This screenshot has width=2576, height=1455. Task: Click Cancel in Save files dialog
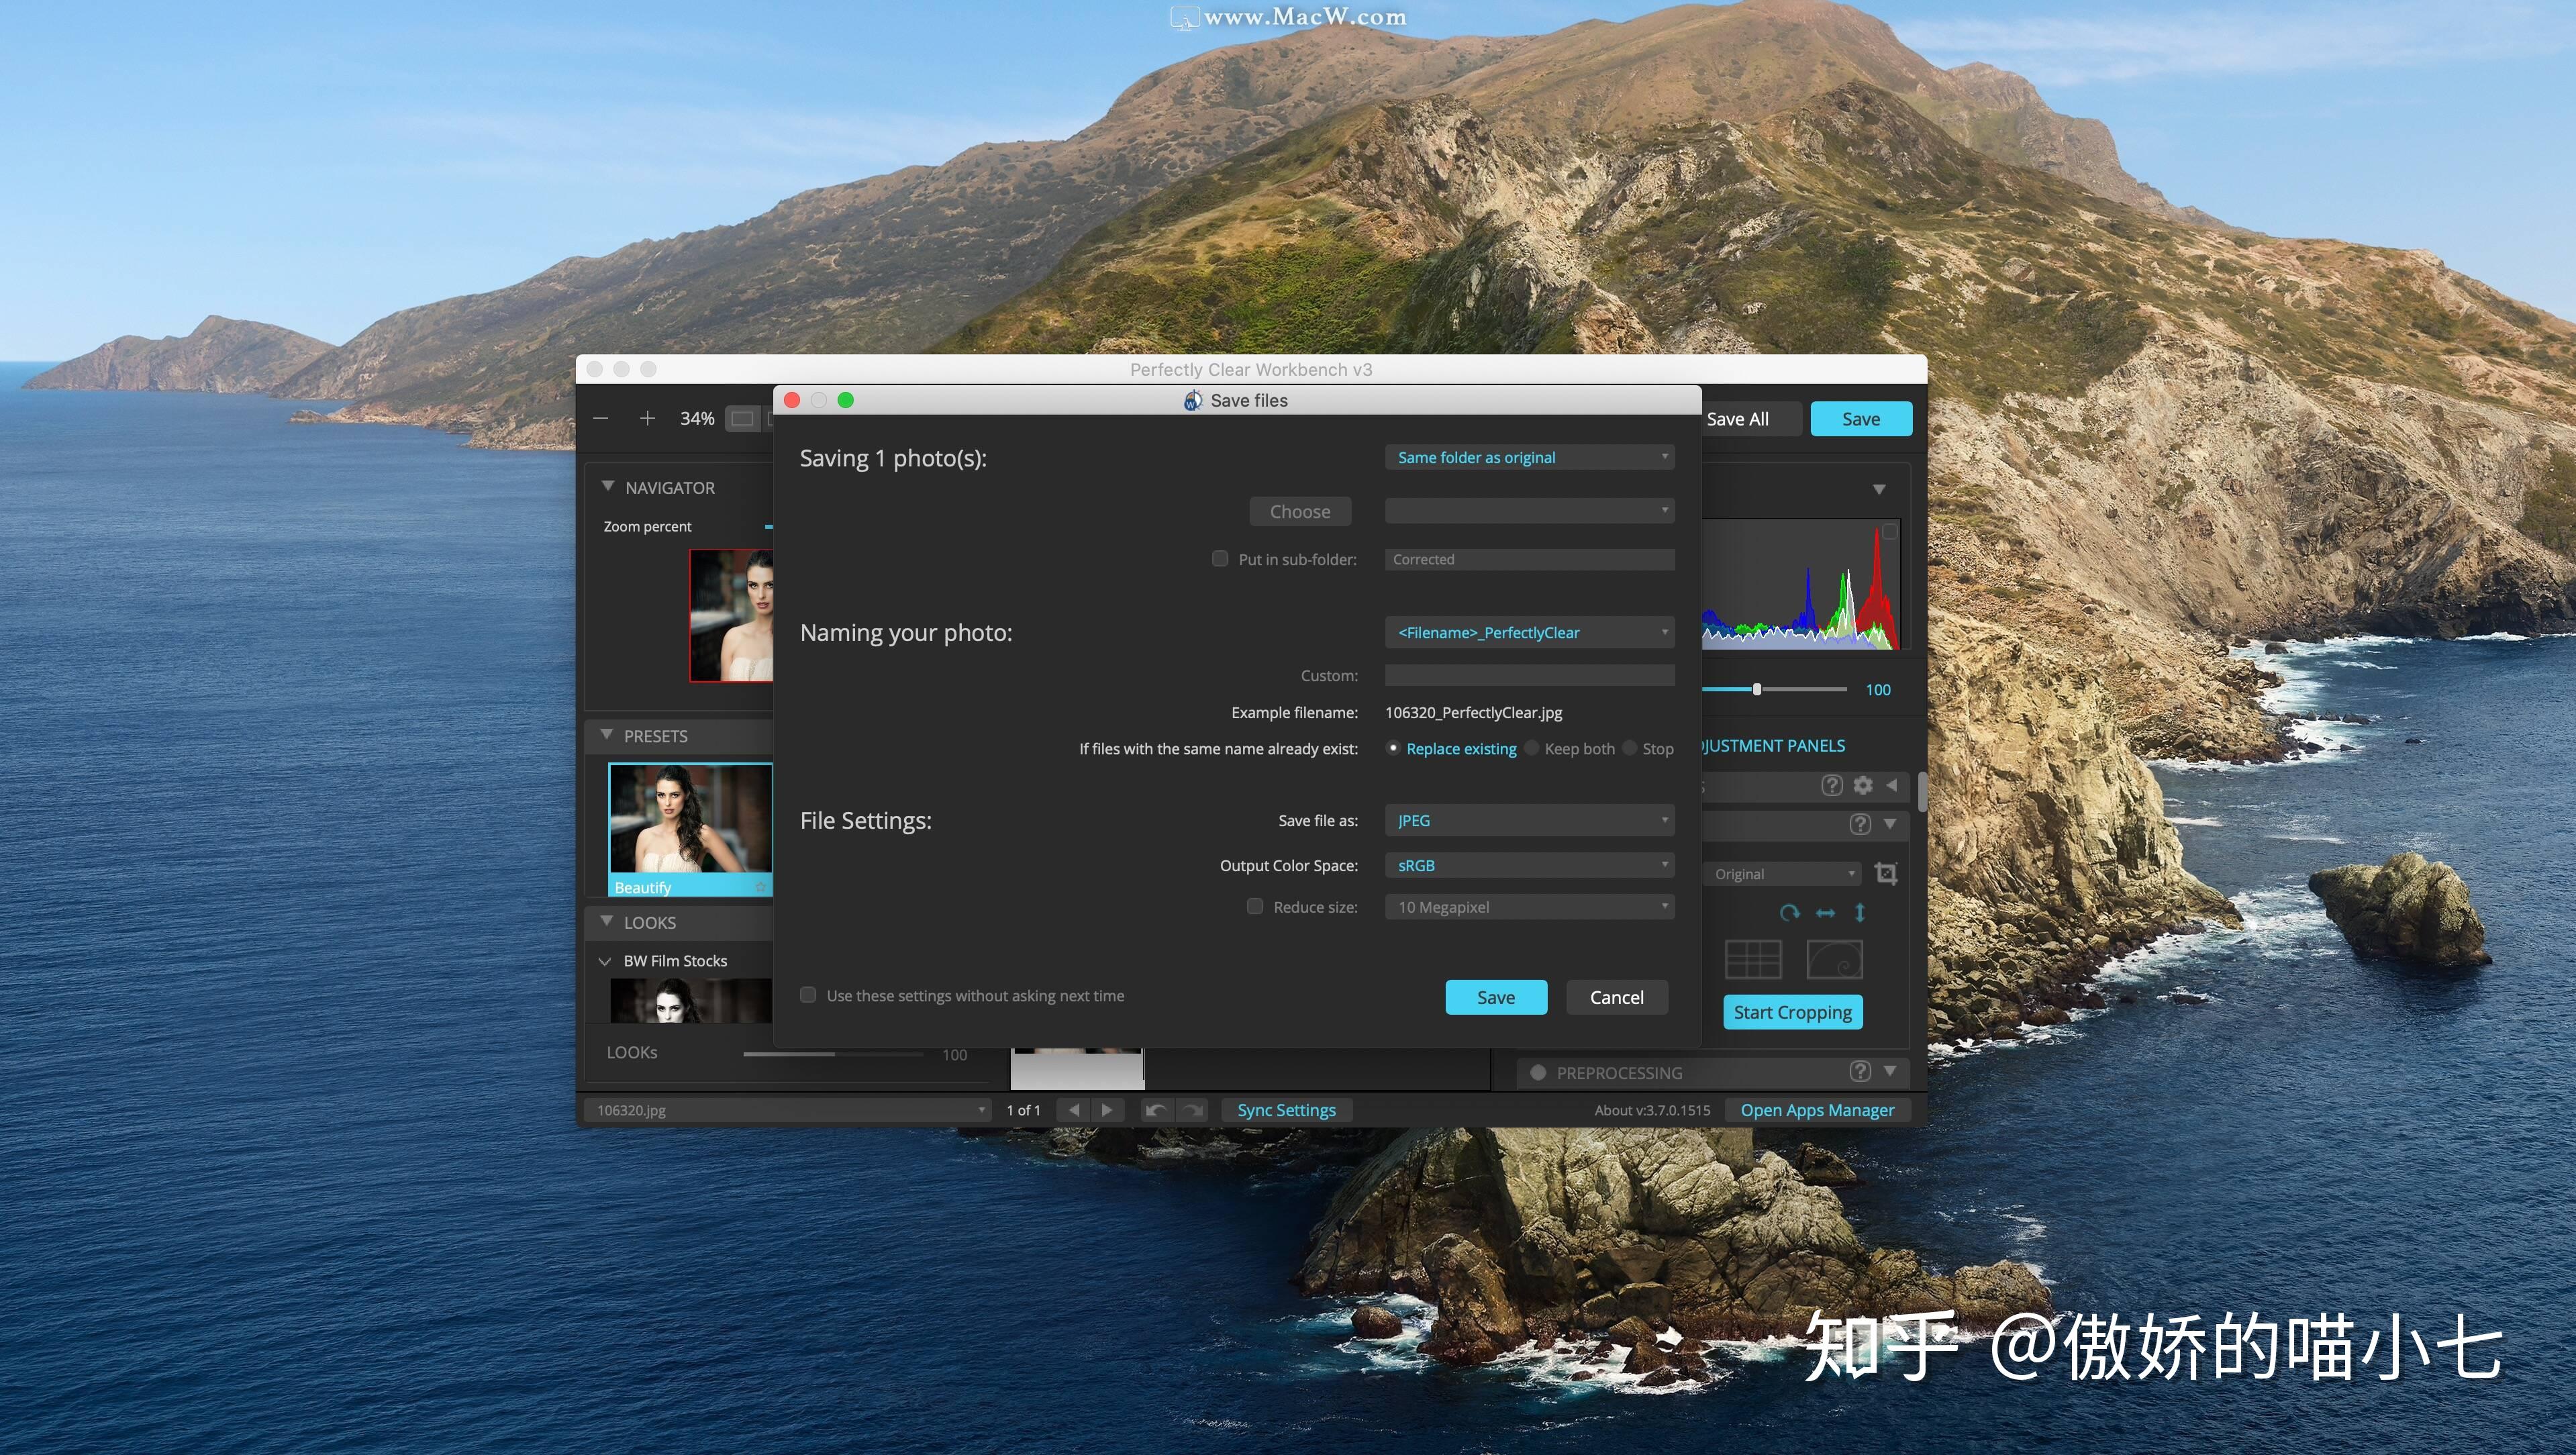(1616, 997)
